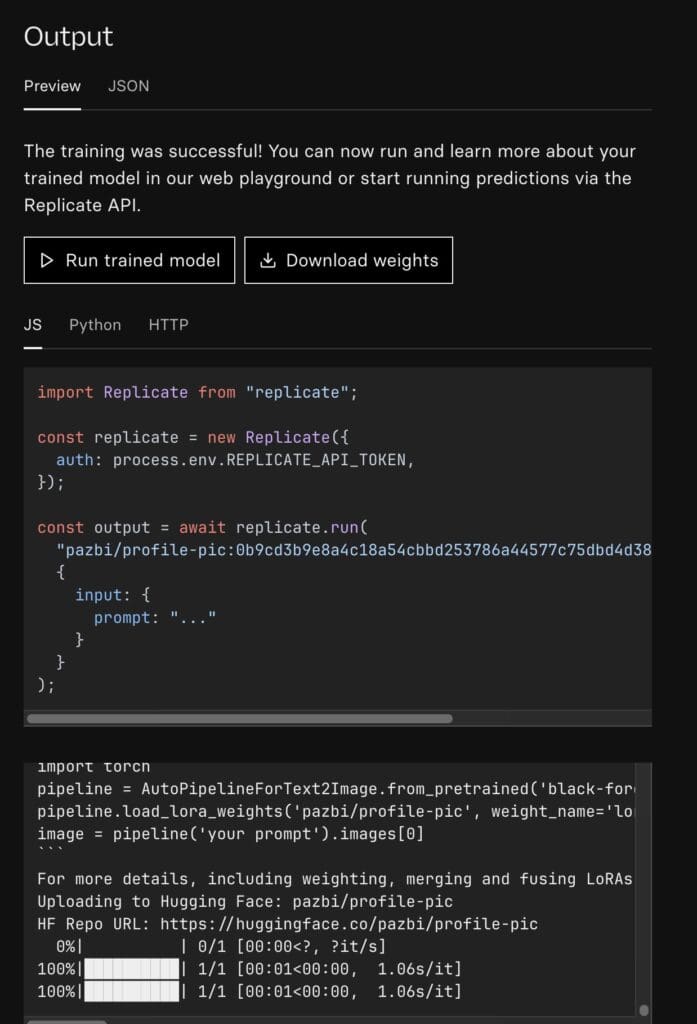Click the horizontal scrollbar under JS code
The height and width of the screenshot is (1024, 697).
240,719
